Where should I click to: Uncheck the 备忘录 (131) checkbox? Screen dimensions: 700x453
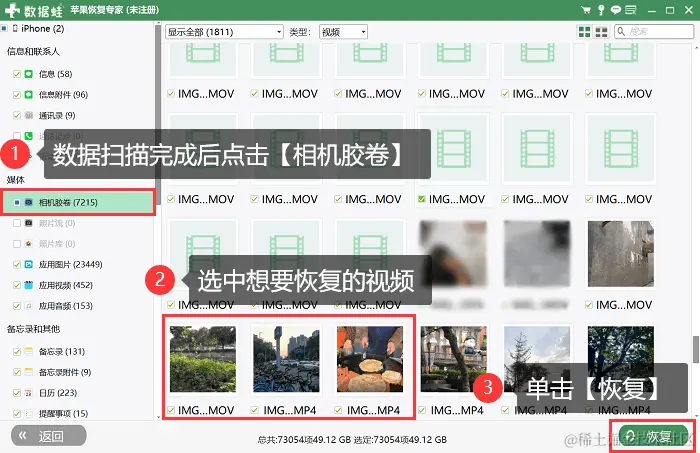(17, 351)
